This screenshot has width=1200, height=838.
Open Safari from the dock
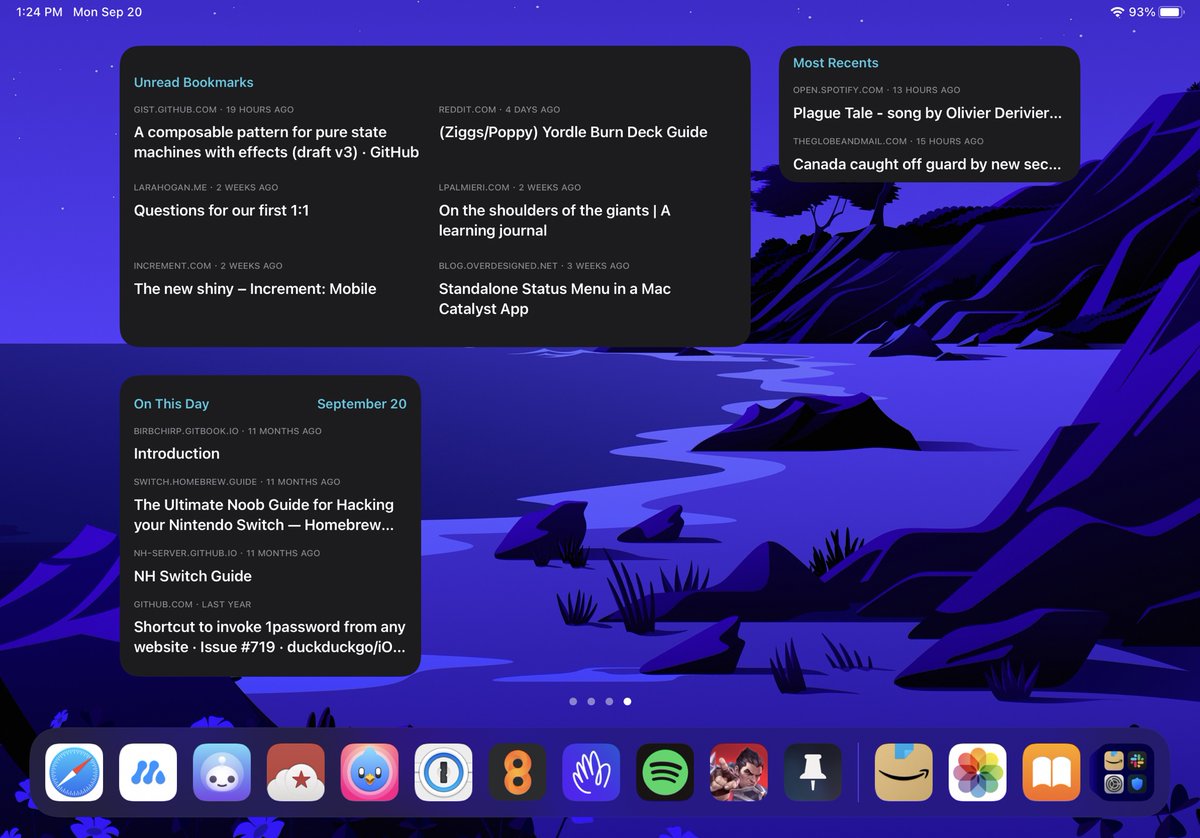tap(74, 772)
